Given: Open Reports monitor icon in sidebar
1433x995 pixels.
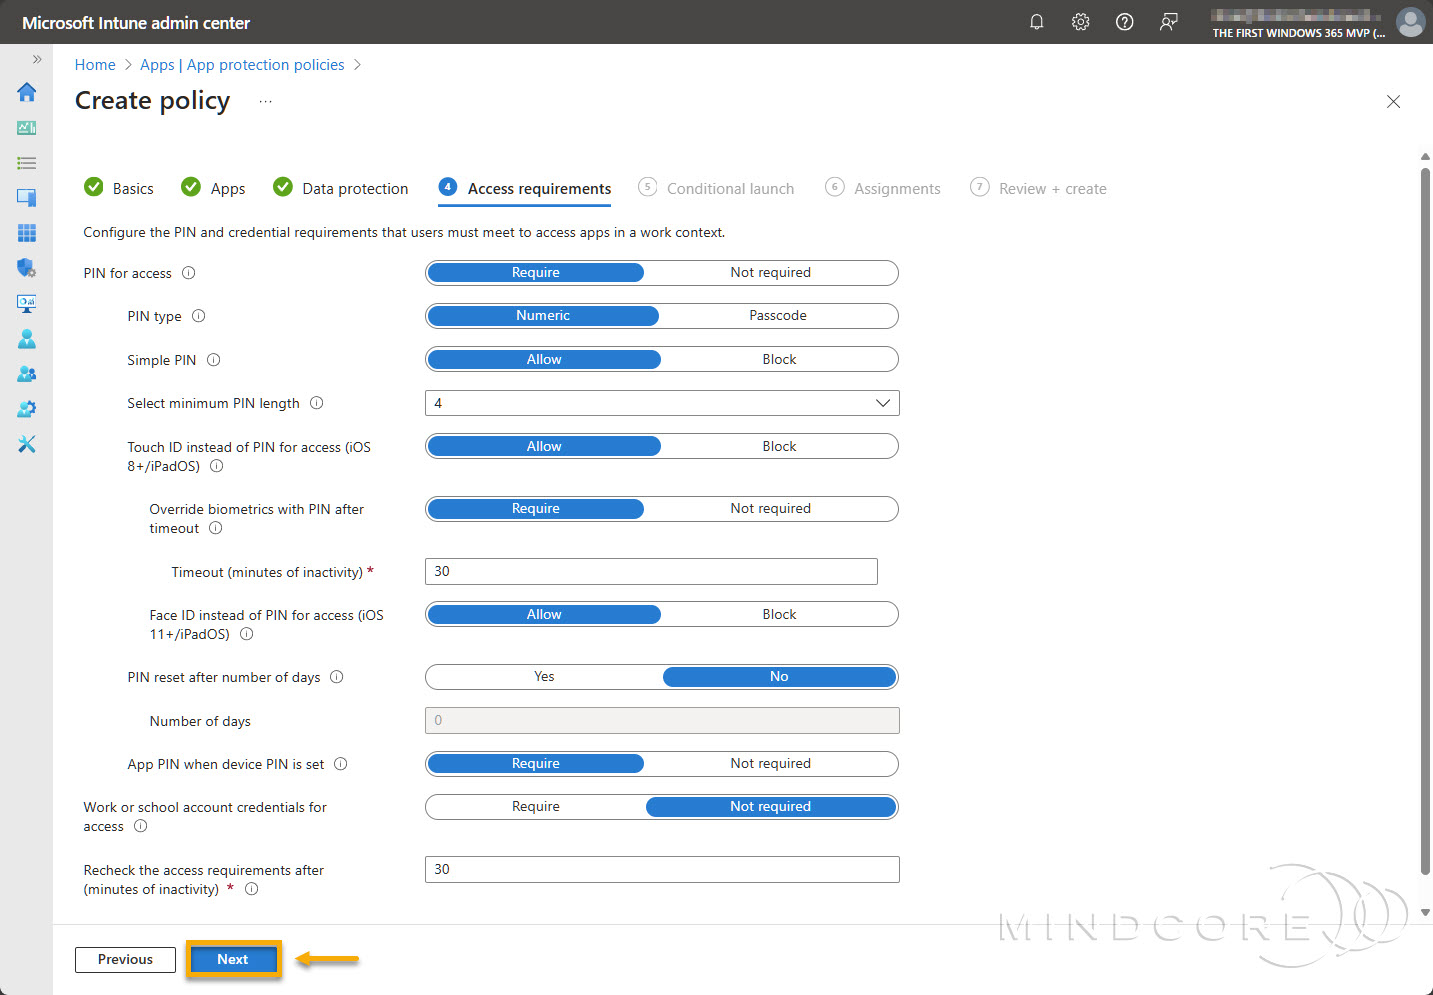Looking at the screenshot, I should pyautogui.click(x=27, y=303).
